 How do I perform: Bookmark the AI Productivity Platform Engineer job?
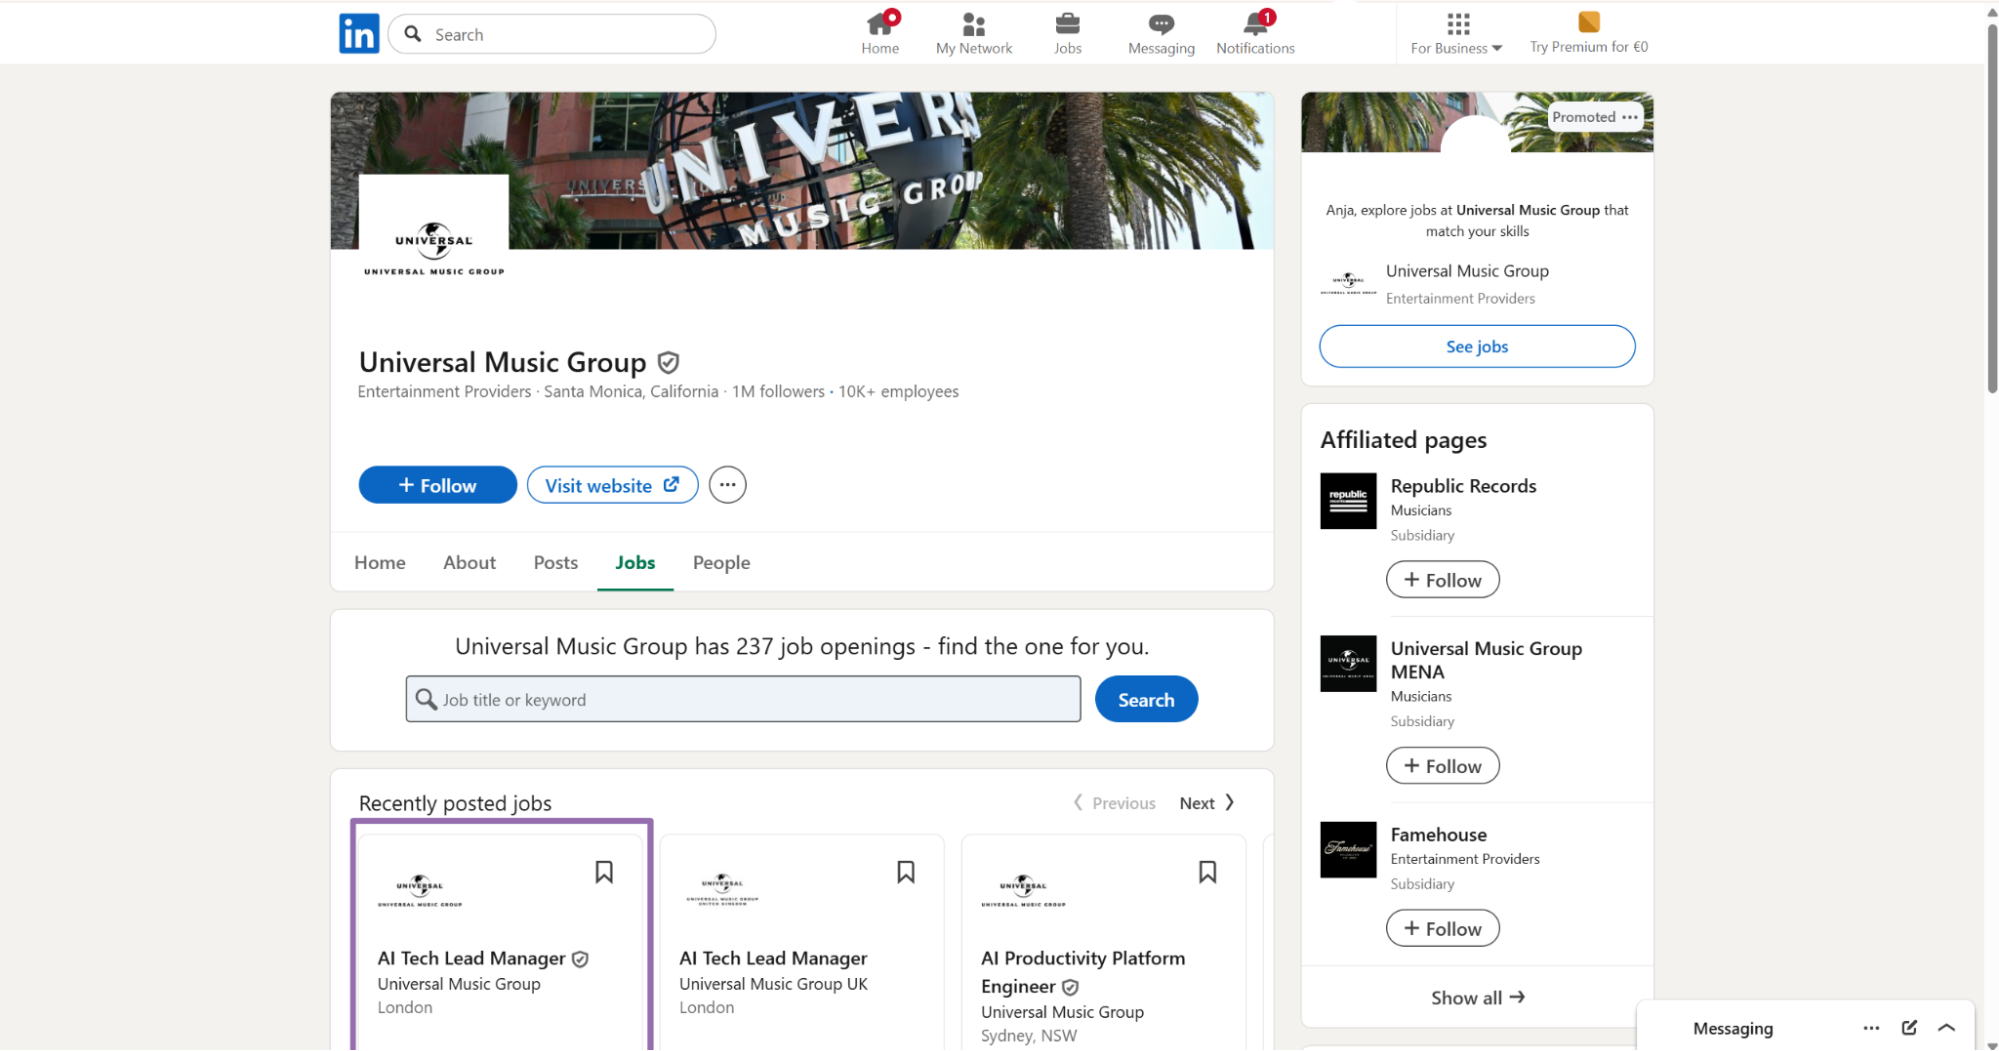(x=1208, y=872)
